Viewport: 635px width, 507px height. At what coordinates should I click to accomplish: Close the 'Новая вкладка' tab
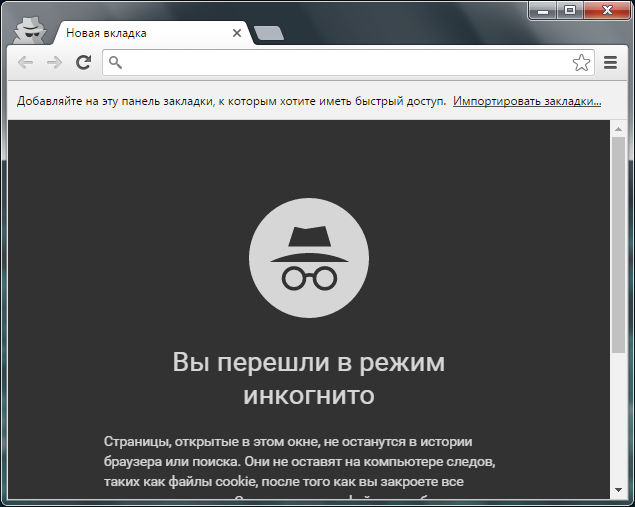coord(237,33)
